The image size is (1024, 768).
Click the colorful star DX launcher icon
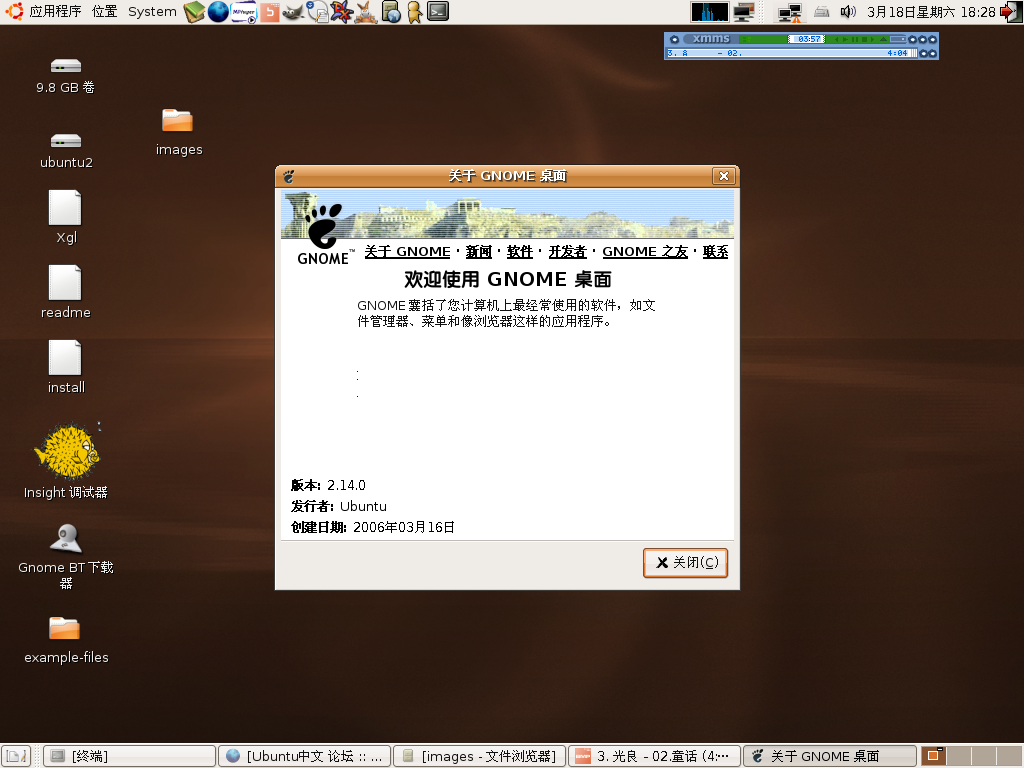342,12
